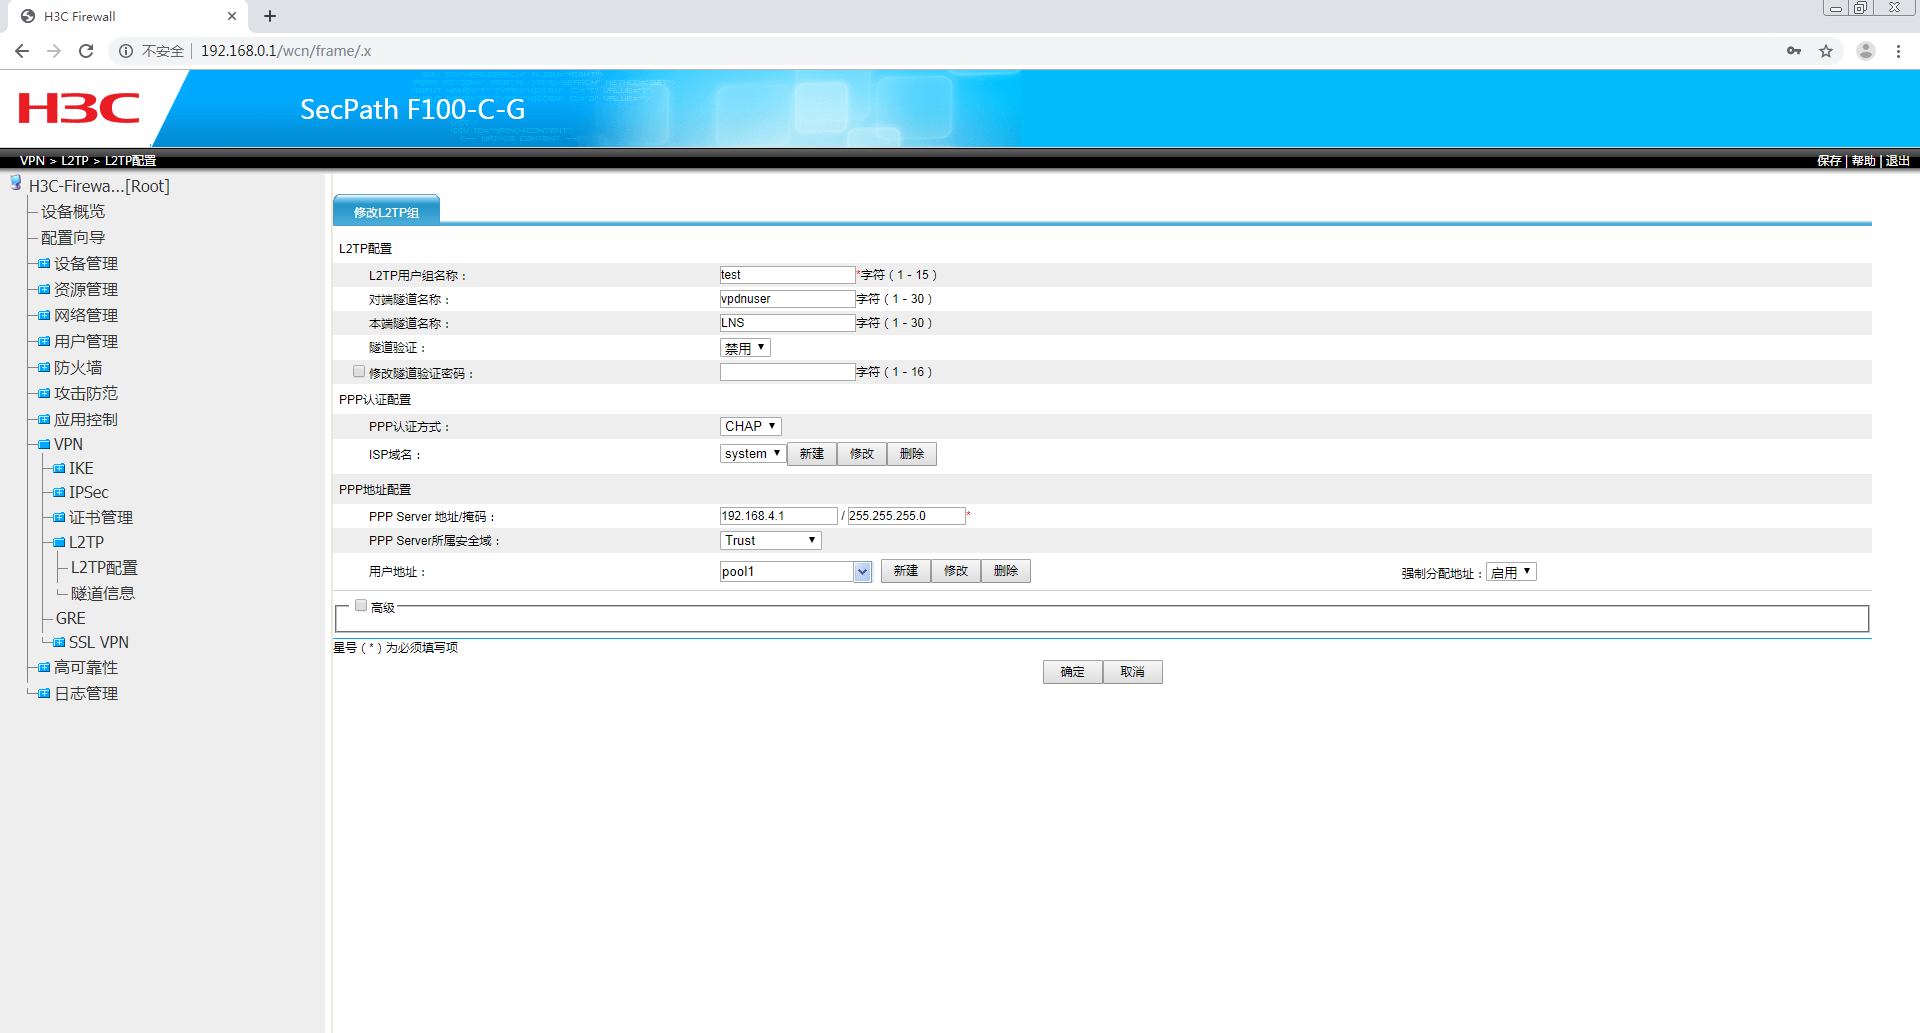1920x1033 pixels.
Task: Bookmark this page with the star icon
Action: pos(1826,51)
